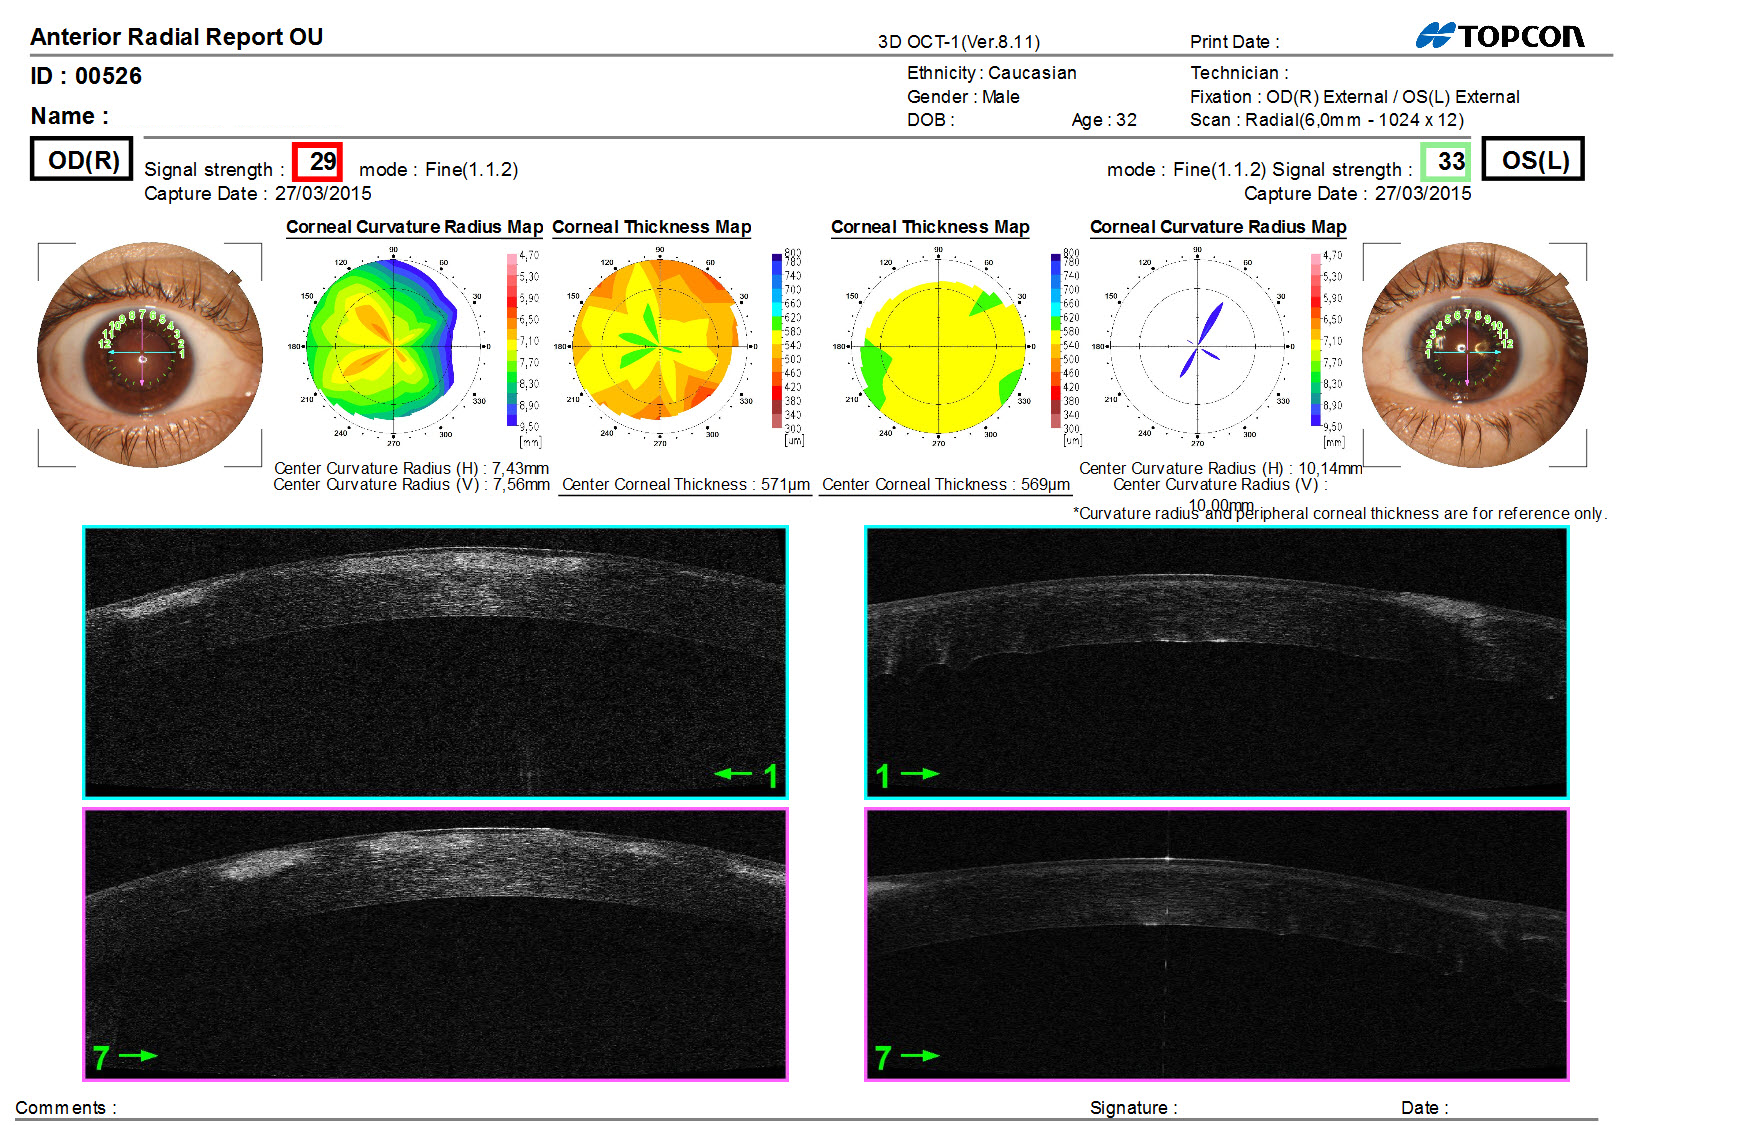Click the Age : 32 field
The width and height of the screenshot is (1756, 1125).
pyautogui.click(x=1104, y=120)
